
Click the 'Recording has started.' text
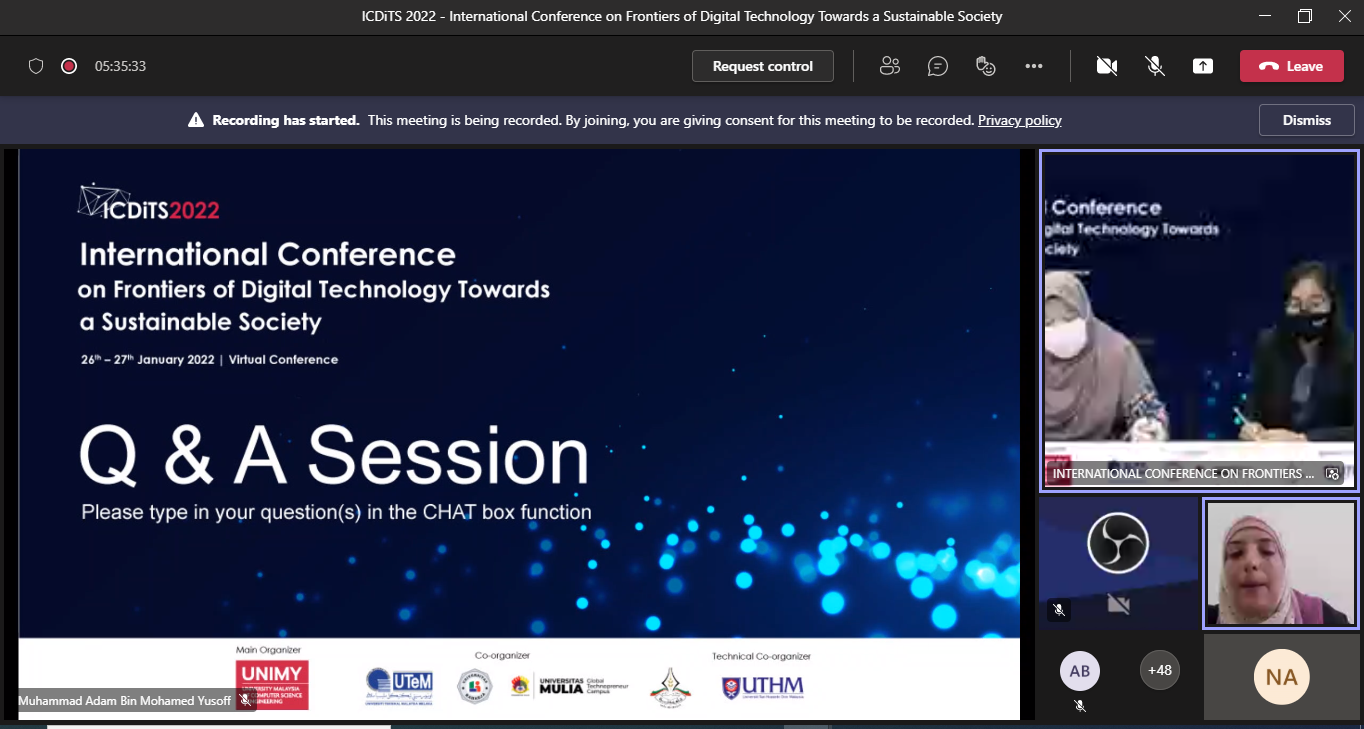pos(285,120)
